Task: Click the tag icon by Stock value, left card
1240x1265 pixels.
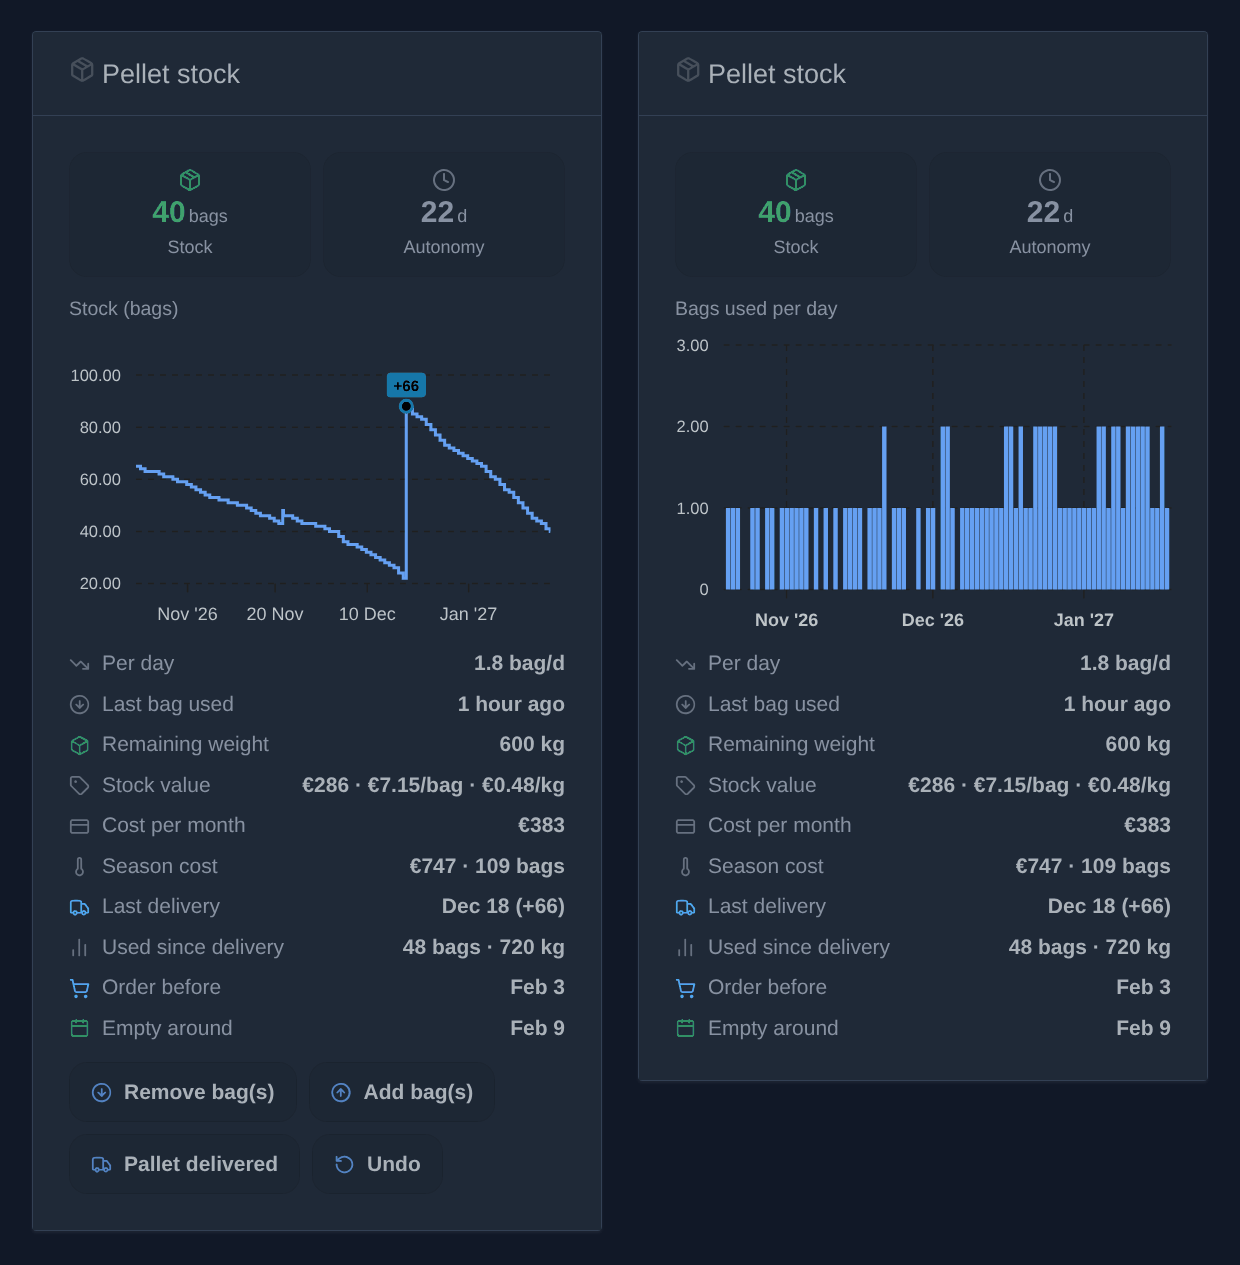Action: [80, 786]
